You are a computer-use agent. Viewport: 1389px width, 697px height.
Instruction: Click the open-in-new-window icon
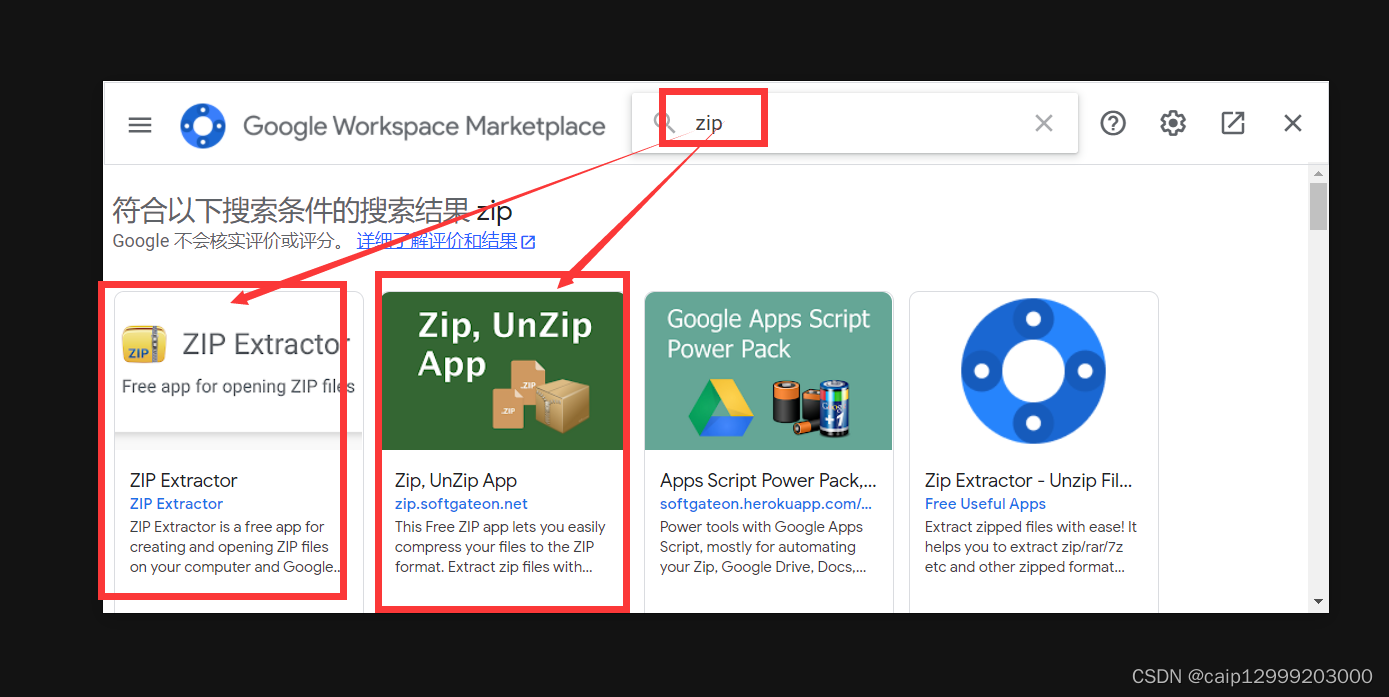click(1232, 122)
